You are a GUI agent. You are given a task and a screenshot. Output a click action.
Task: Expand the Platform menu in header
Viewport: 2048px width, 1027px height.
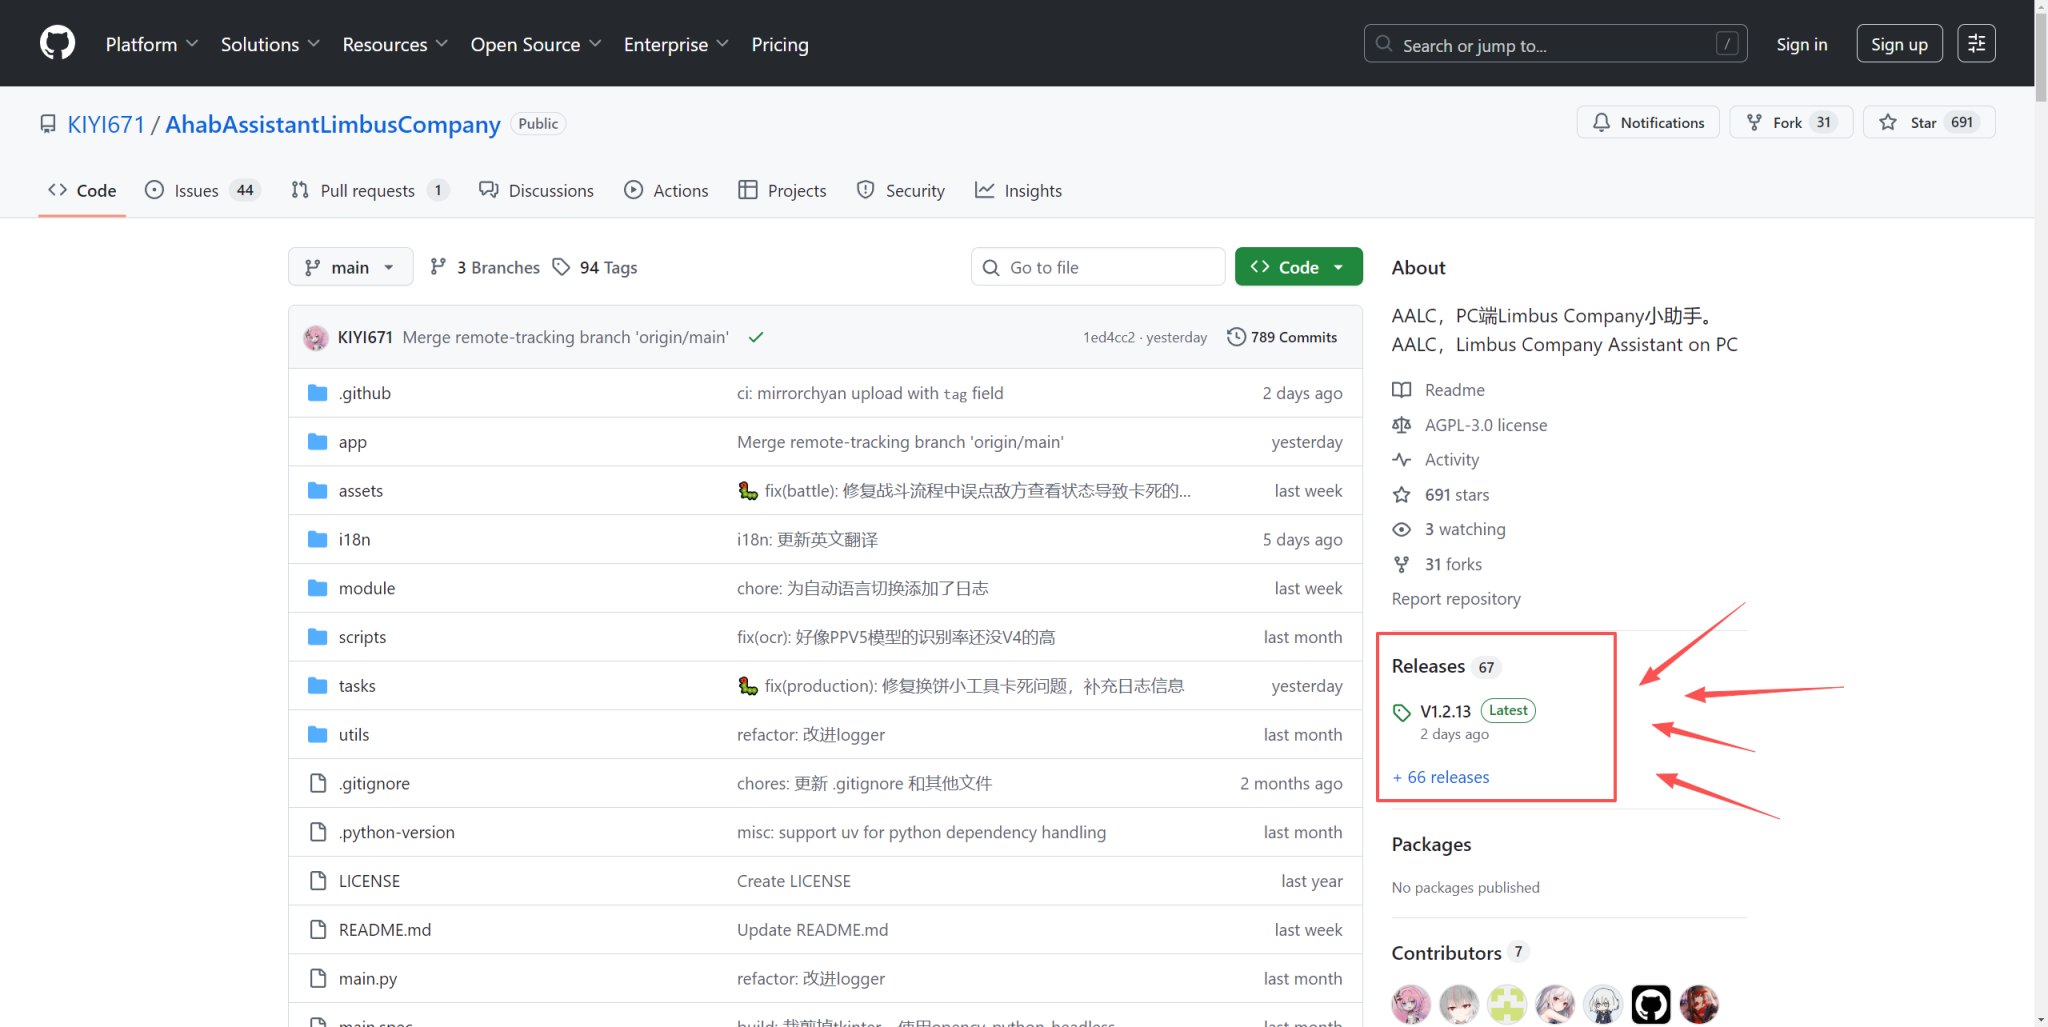coord(152,45)
